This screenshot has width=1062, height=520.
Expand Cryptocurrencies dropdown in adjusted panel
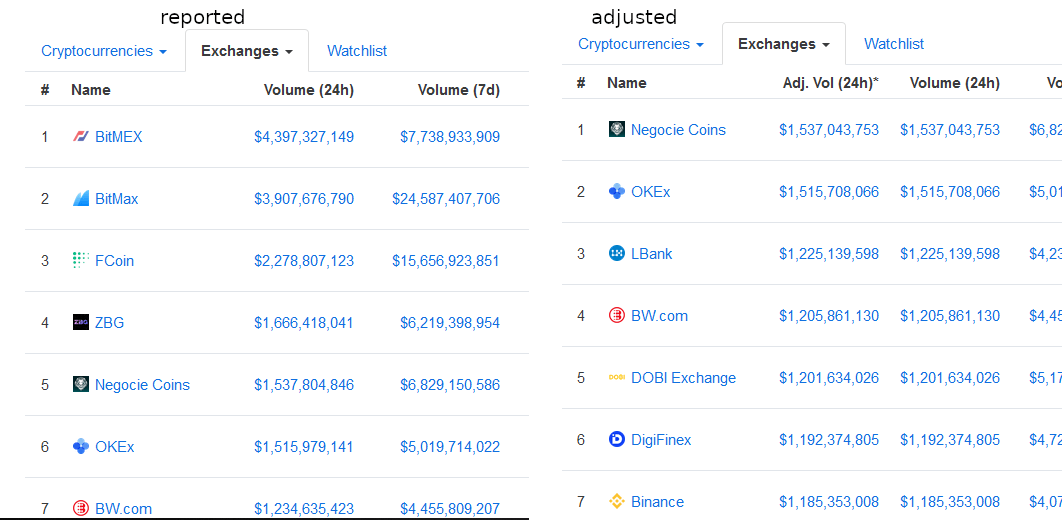pyautogui.click(x=641, y=44)
